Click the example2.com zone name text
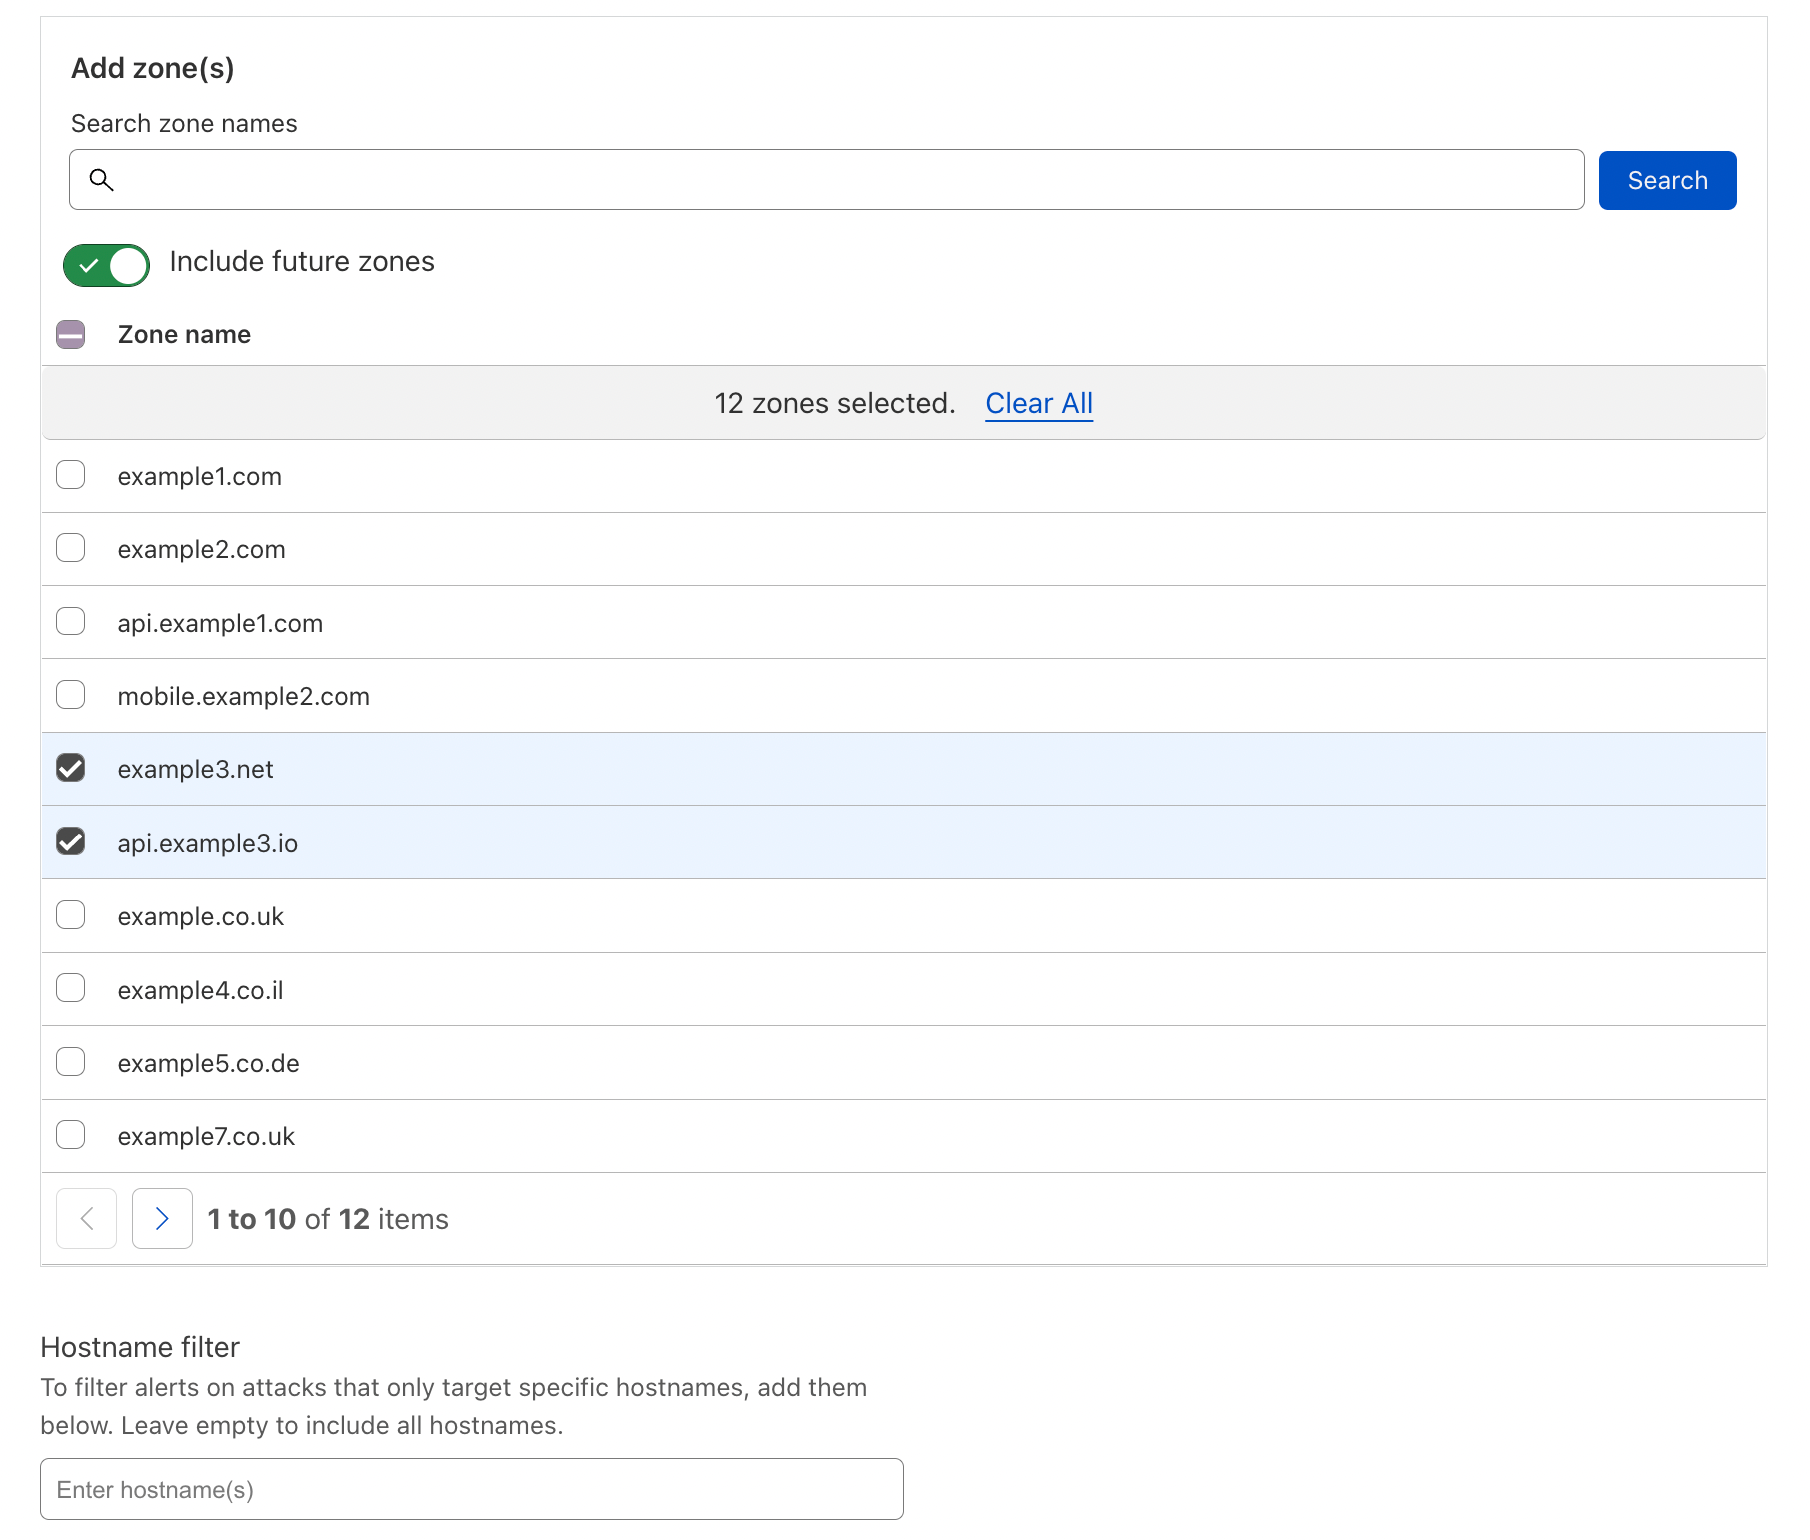The height and width of the screenshot is (1540, 1810). (202, 550)
